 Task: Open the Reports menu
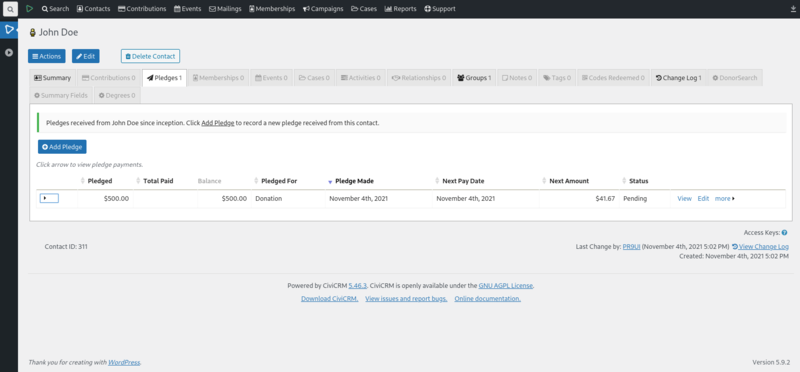(x=401, y=9)
